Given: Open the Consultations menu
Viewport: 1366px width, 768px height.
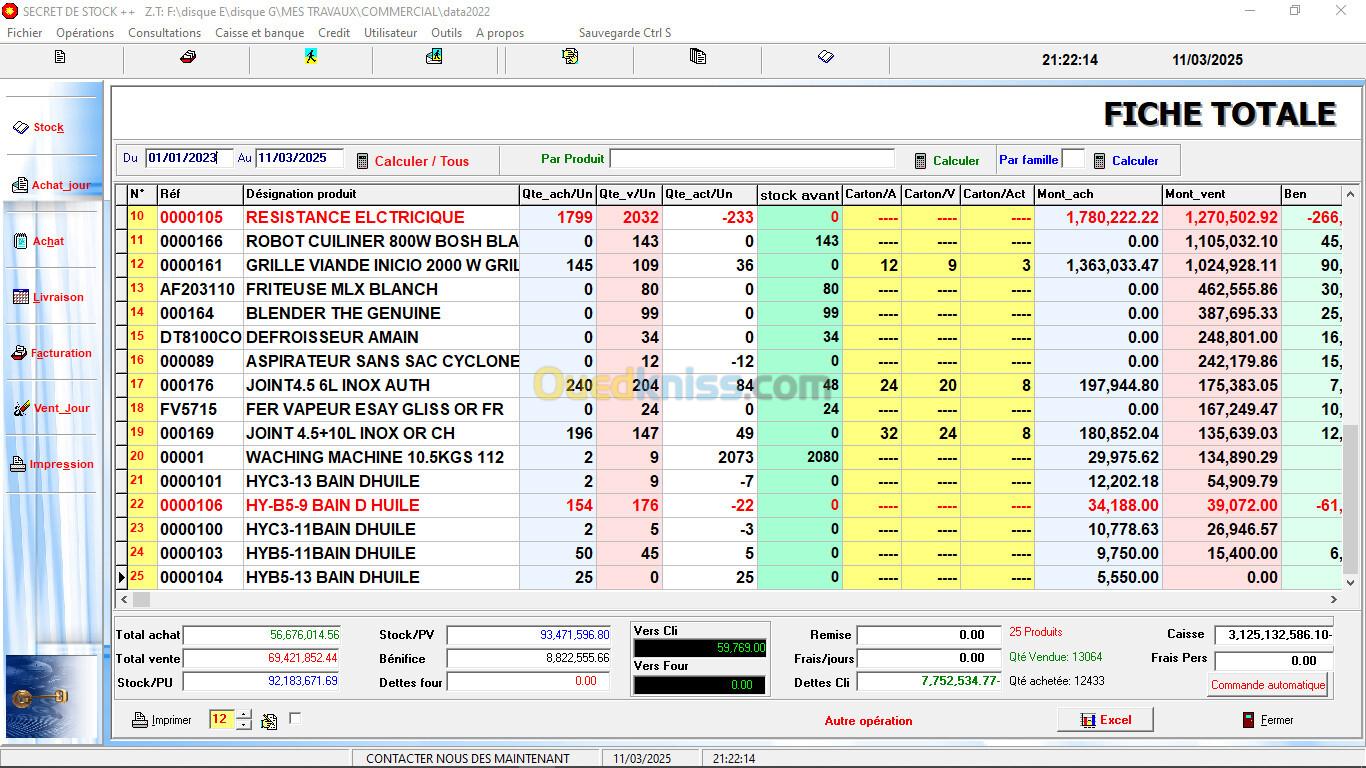Looking at the screenshot, I should coord(165,32).
